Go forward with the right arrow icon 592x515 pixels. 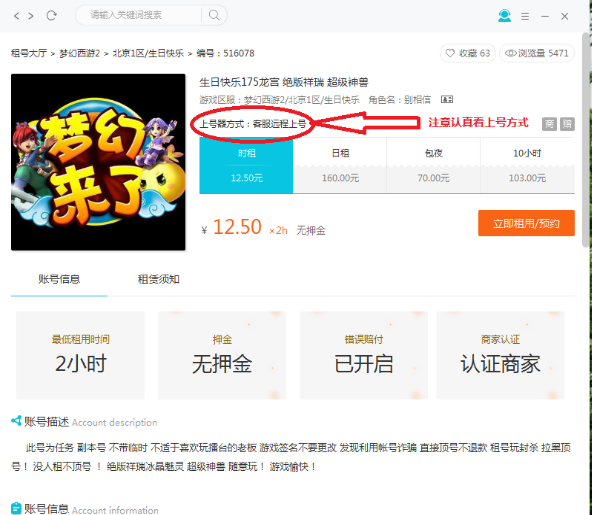[x=31, y=16]
